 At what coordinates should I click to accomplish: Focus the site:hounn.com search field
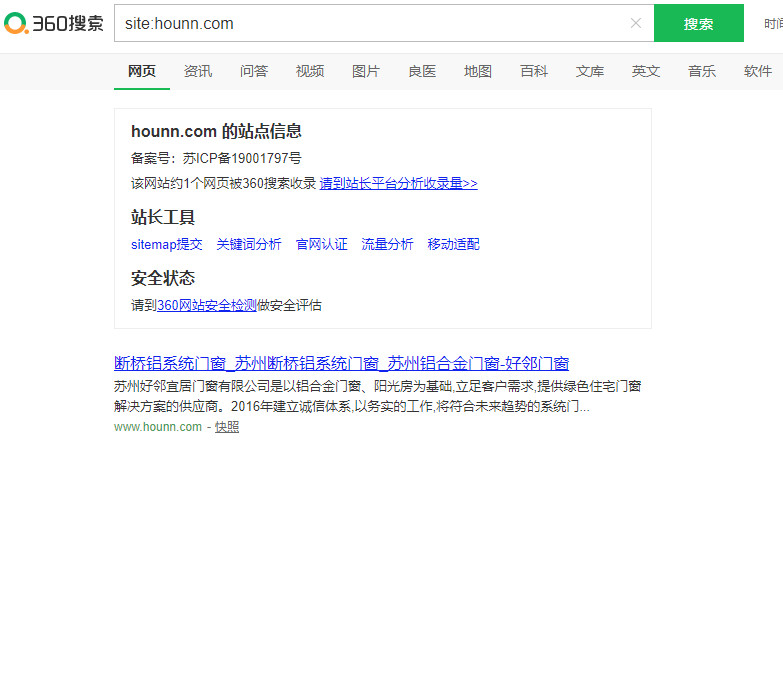(370, 23)
